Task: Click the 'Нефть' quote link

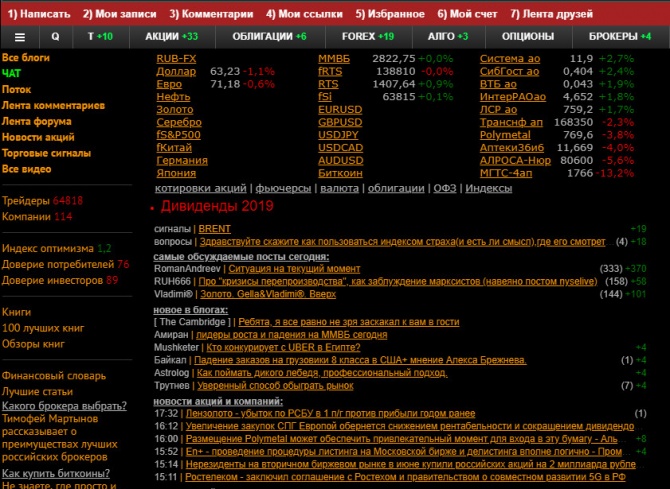Action: point(173,97)
